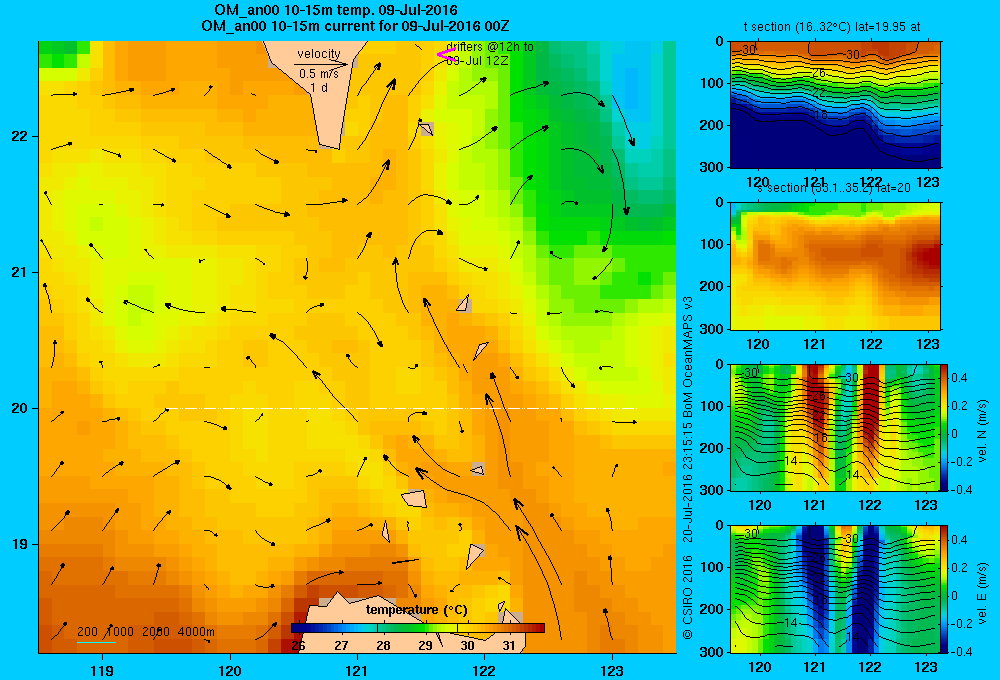
Task: Click latitude label 21 on the main map
Action: tap(19, 272)
